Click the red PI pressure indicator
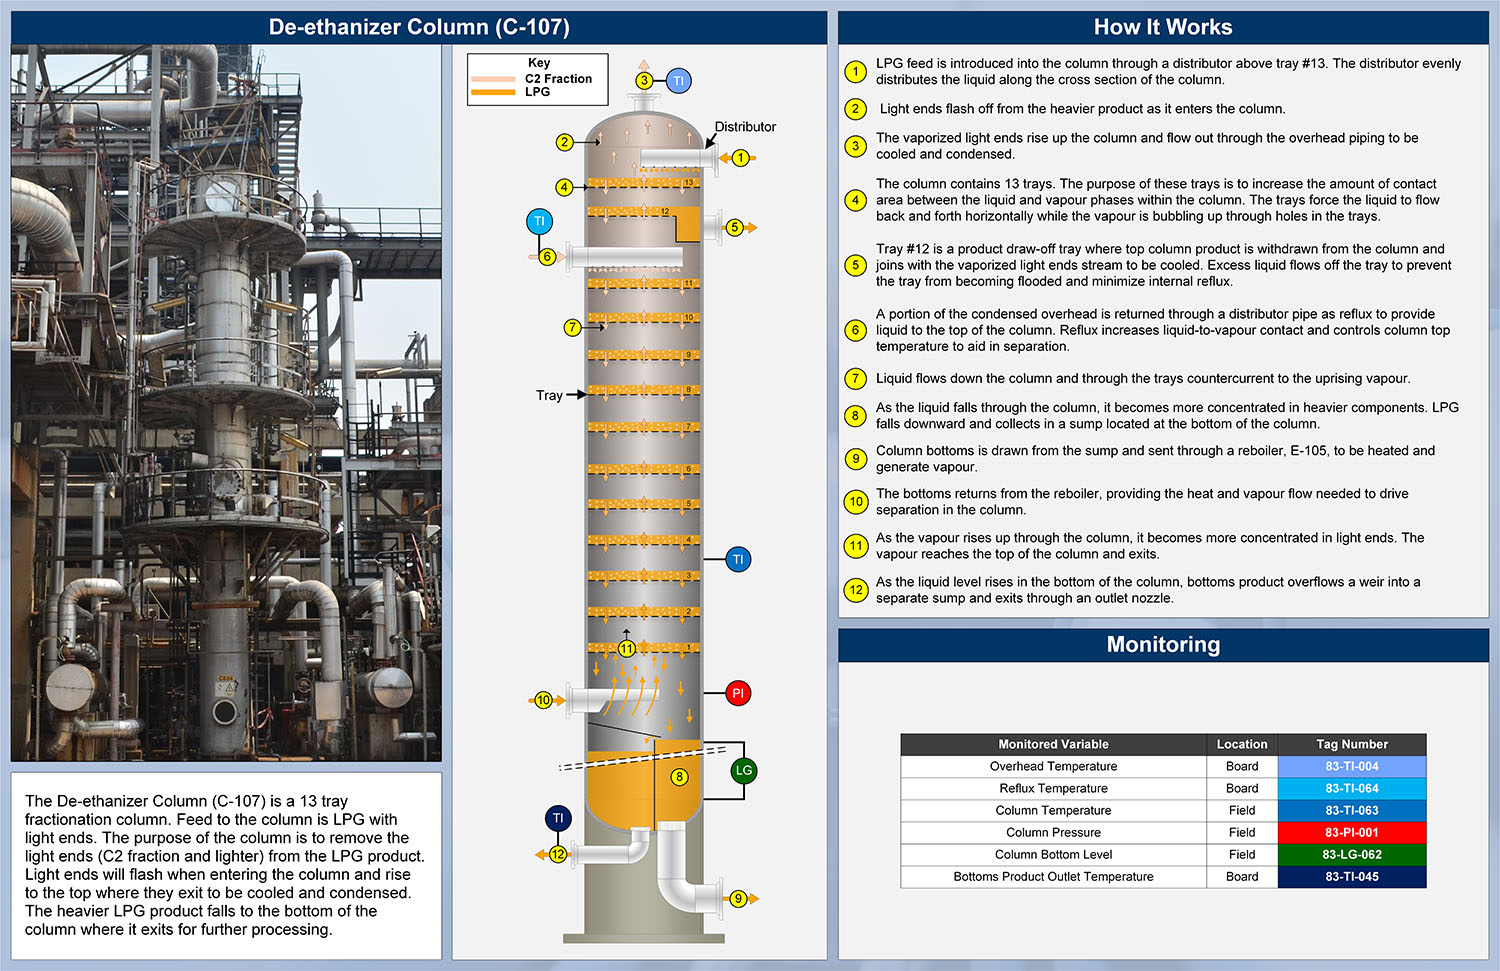This screenshot has height=971, width=1500. click(x=738, y=693)
